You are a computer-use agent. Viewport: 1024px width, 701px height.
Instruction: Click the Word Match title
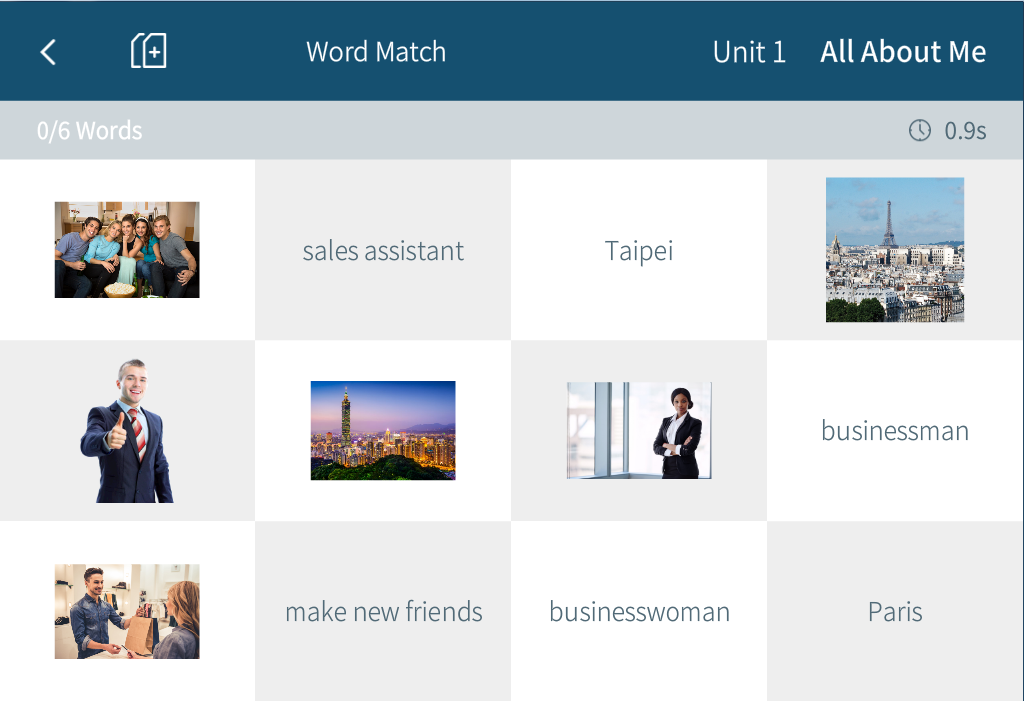click(x=376, y=52)
